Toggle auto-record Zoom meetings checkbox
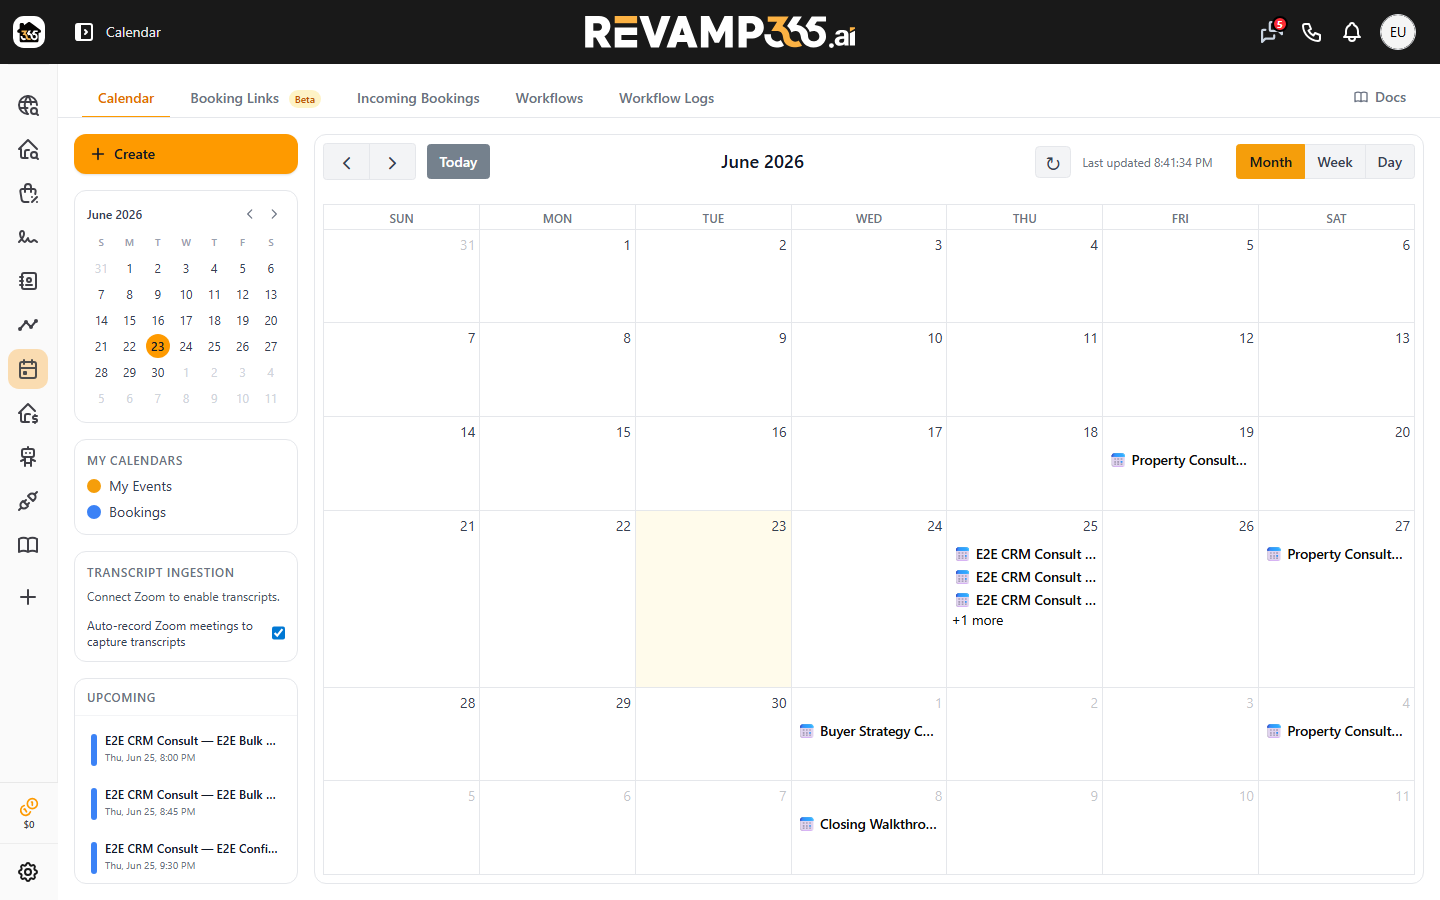The width and height of the screenshot is (1440, 900). pyautogui.click(x=279, y=633)
